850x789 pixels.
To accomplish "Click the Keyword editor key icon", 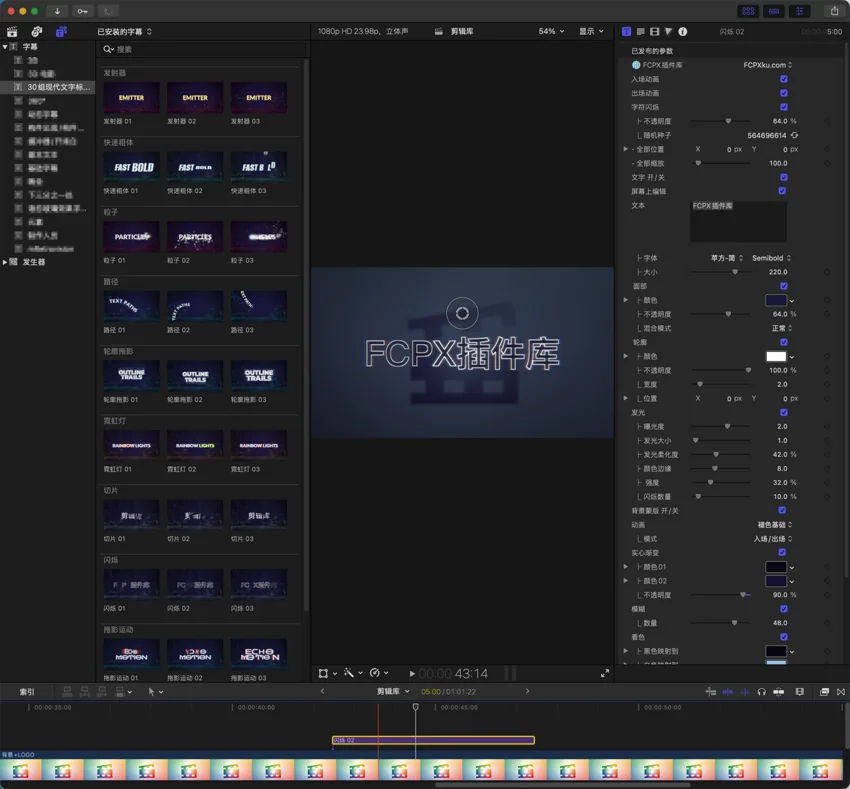I will [82, 11].
